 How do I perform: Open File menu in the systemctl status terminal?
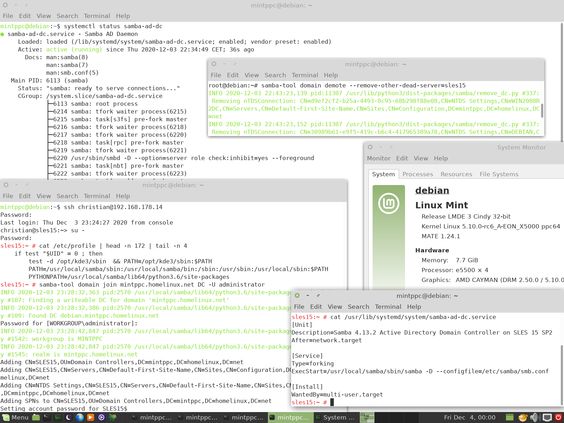(8, 16)
